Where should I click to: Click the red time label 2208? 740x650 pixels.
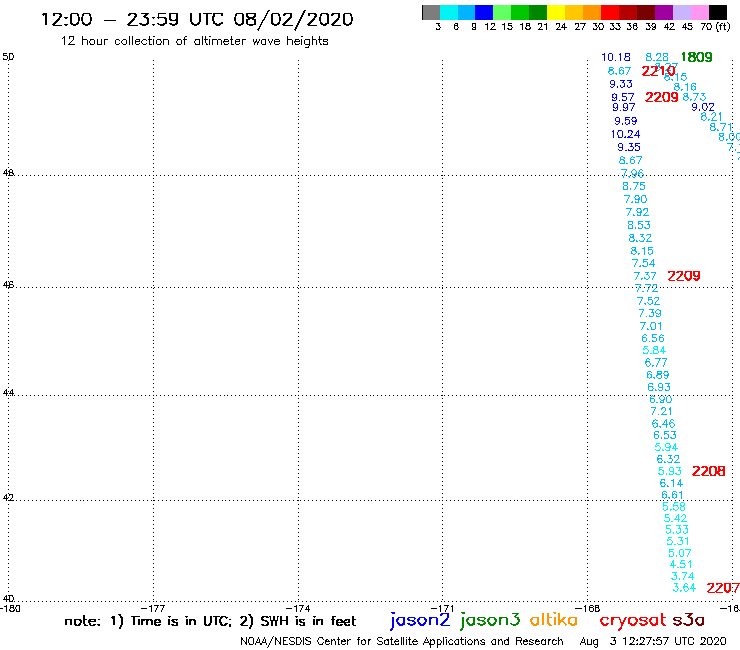[708, 471]
